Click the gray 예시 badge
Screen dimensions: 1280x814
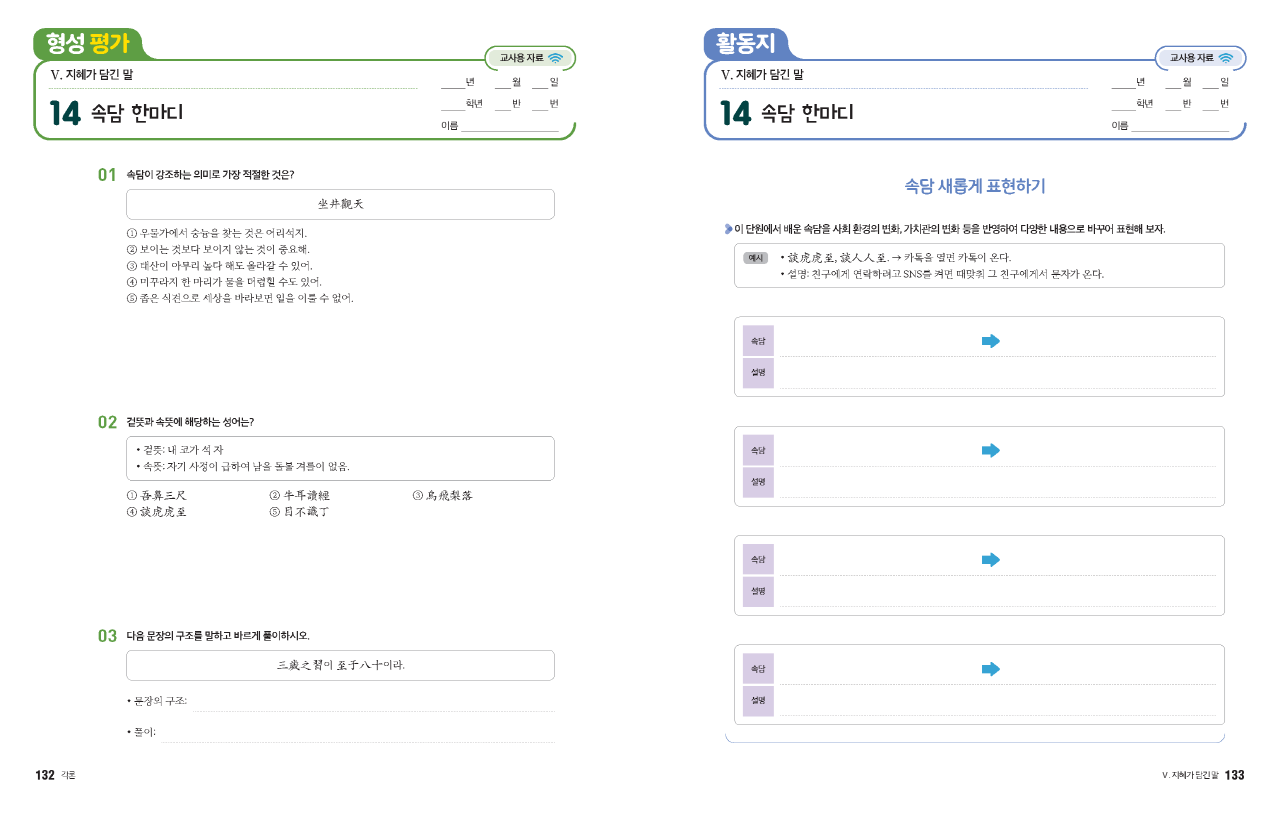(755, 257)
